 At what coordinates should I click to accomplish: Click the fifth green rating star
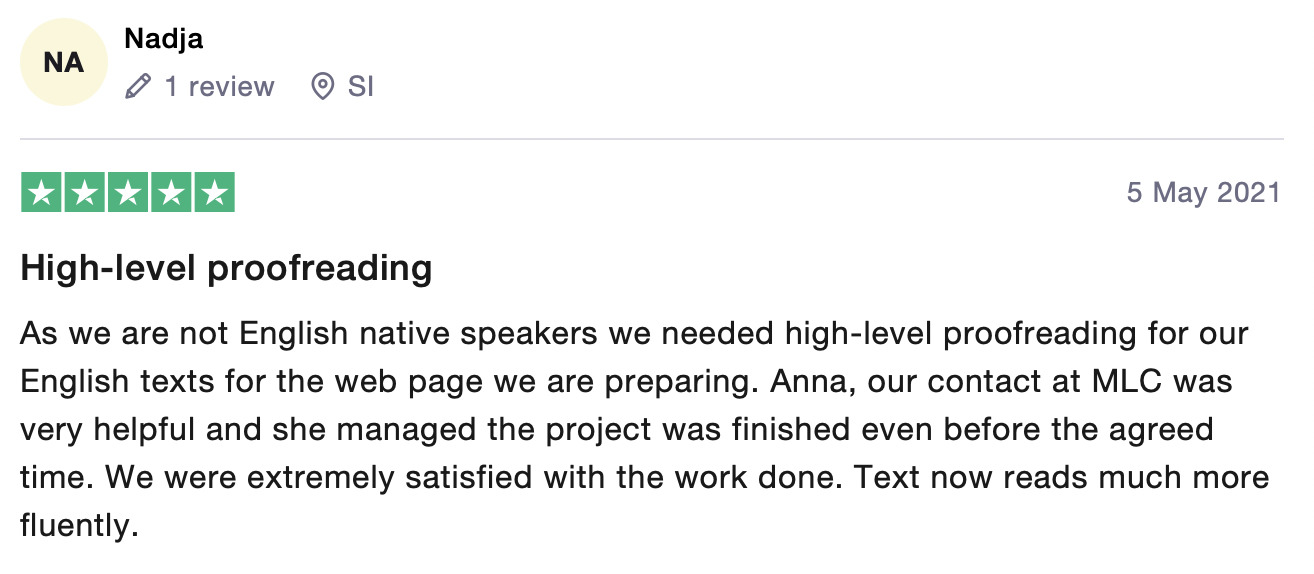213,193
